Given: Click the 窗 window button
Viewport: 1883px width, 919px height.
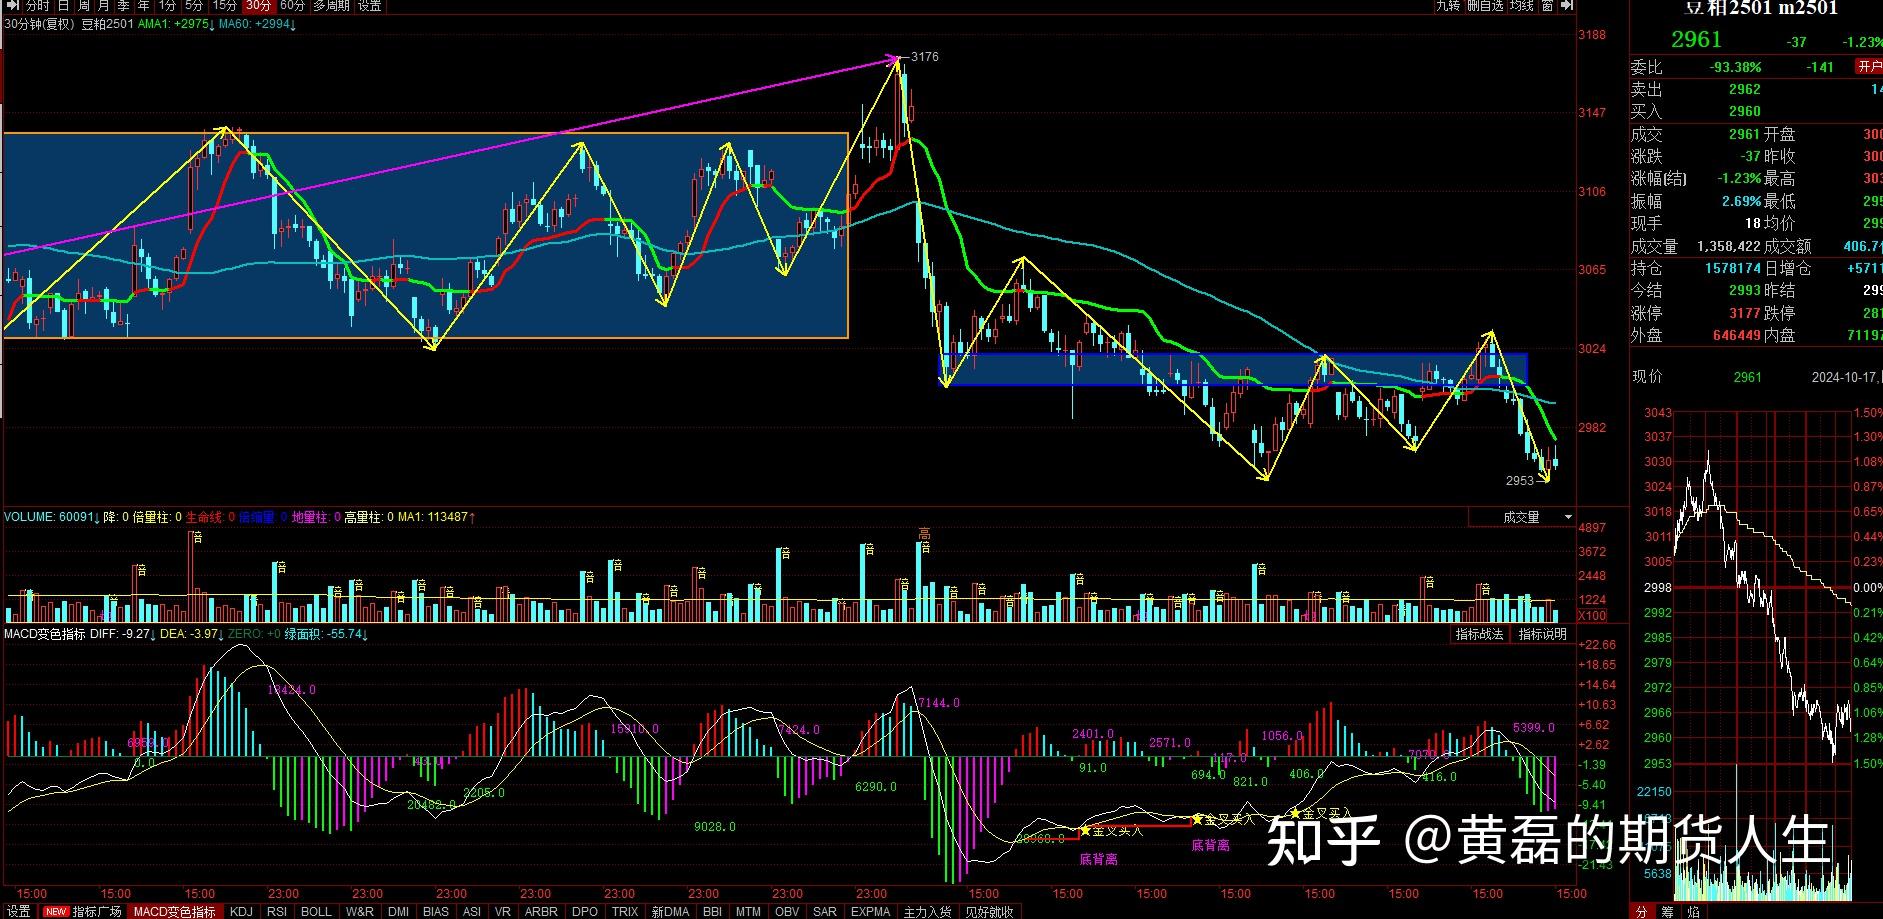Looking at the screenshot, I should [1548, 6].
